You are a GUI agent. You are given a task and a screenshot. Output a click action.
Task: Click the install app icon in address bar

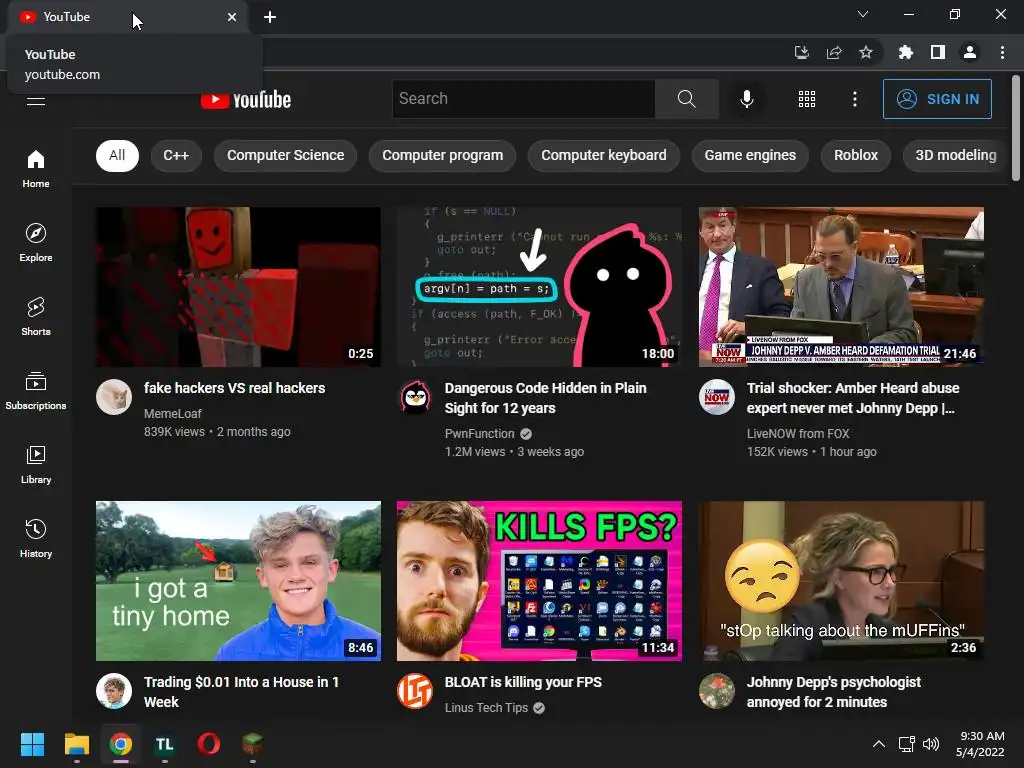[801, 52]
